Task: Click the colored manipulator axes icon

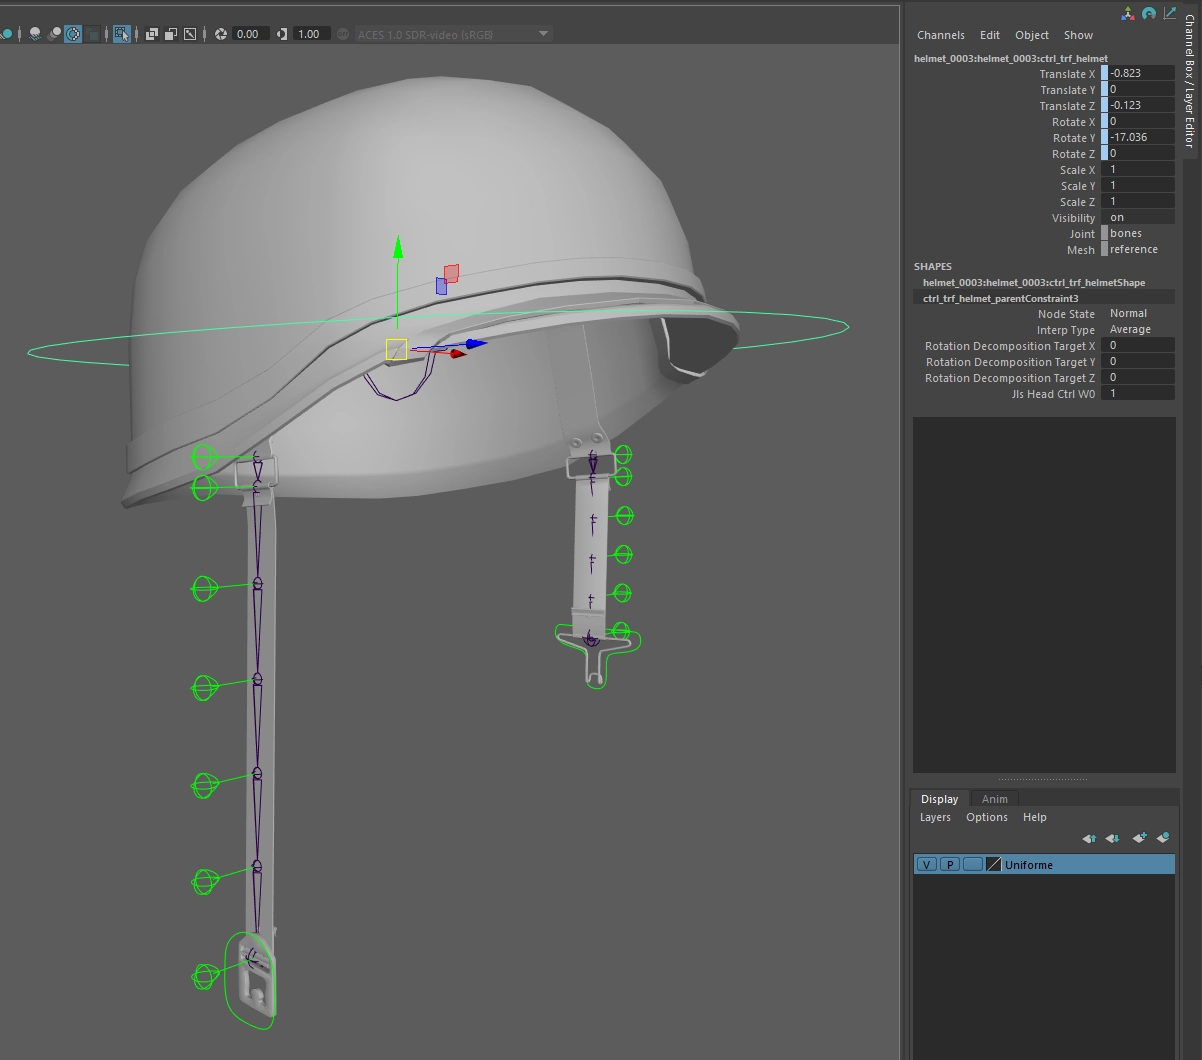Action: [x=1128, y=13]
